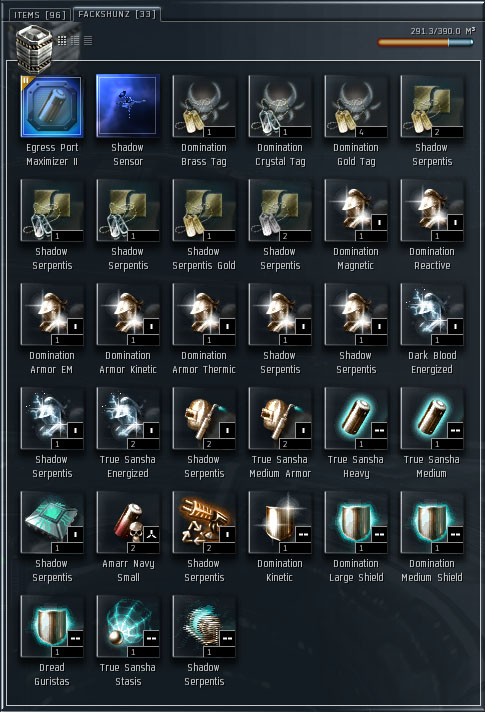This screenshot has width=485, height=712.
Task: Open the ITEMS [96] tab
Action: [40, 15]
